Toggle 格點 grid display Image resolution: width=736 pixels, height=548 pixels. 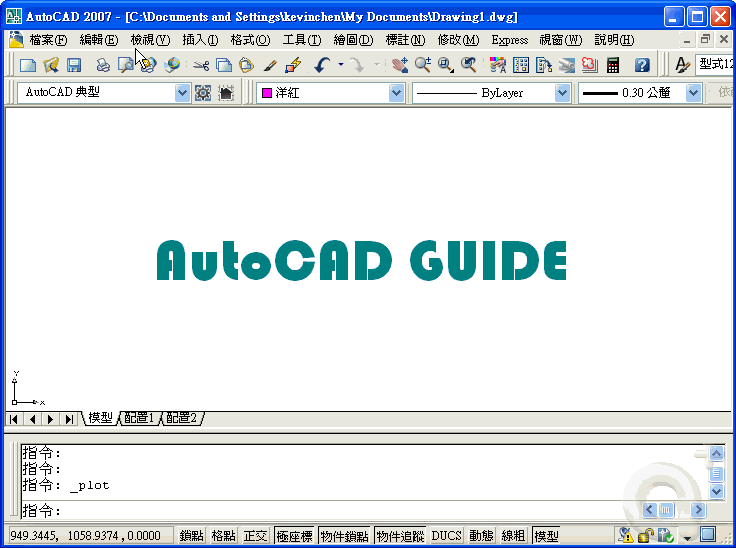click(223, 535)
